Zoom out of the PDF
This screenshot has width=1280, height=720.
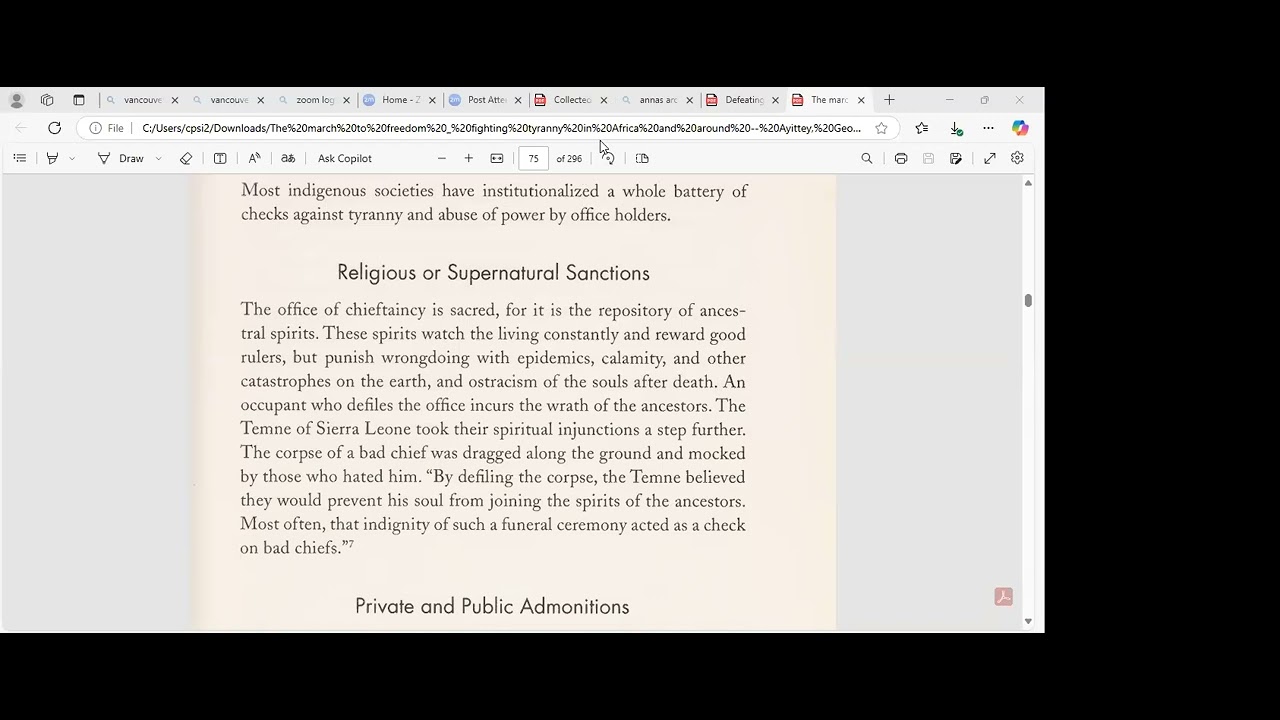point(442,158)
